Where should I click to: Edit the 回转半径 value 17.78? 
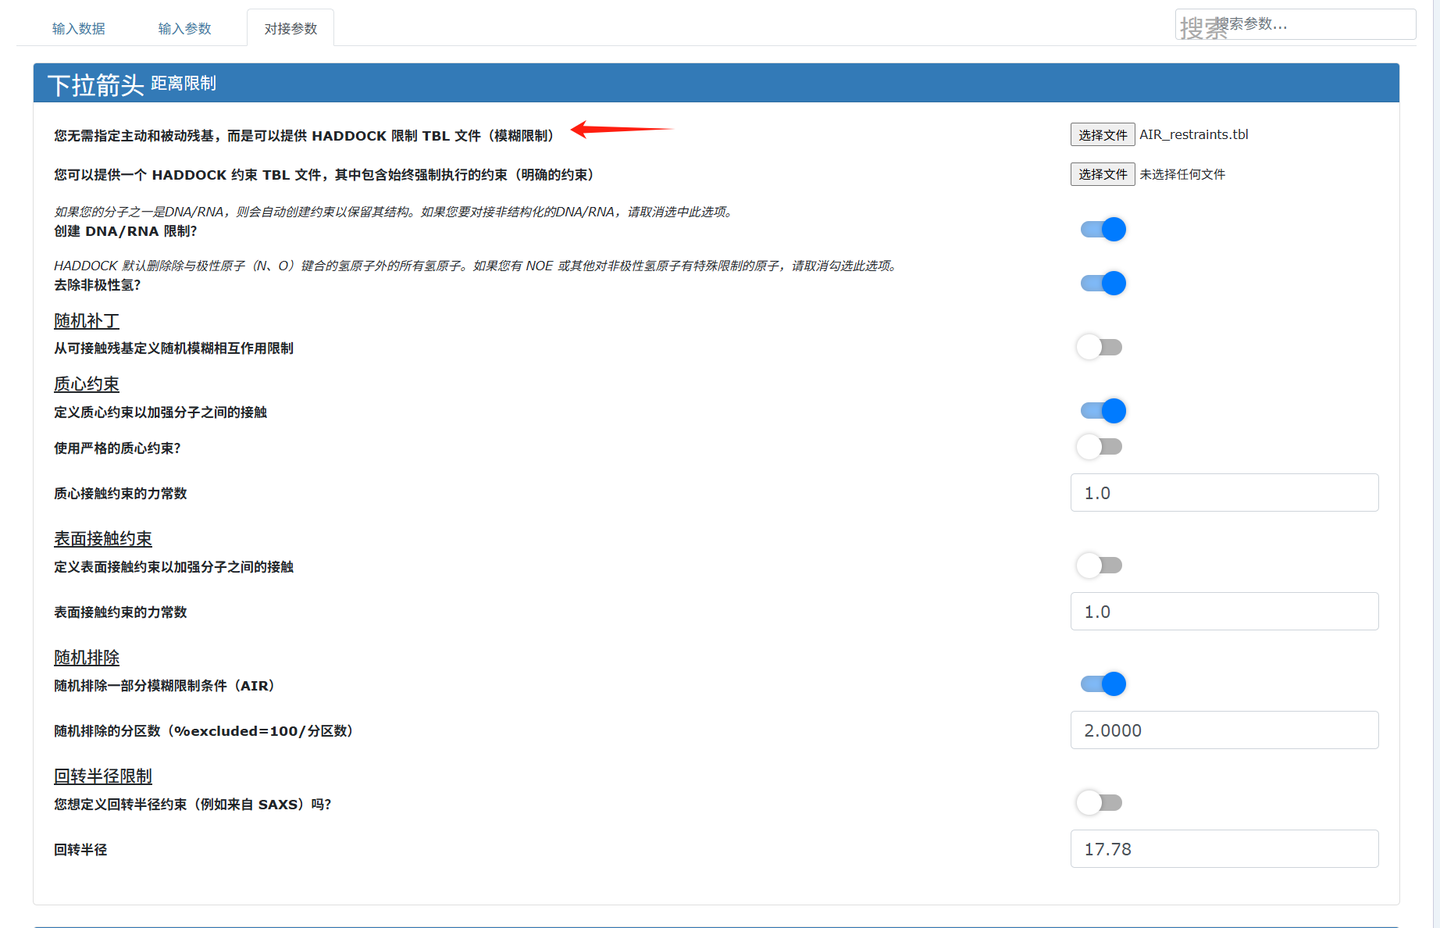1224,848
